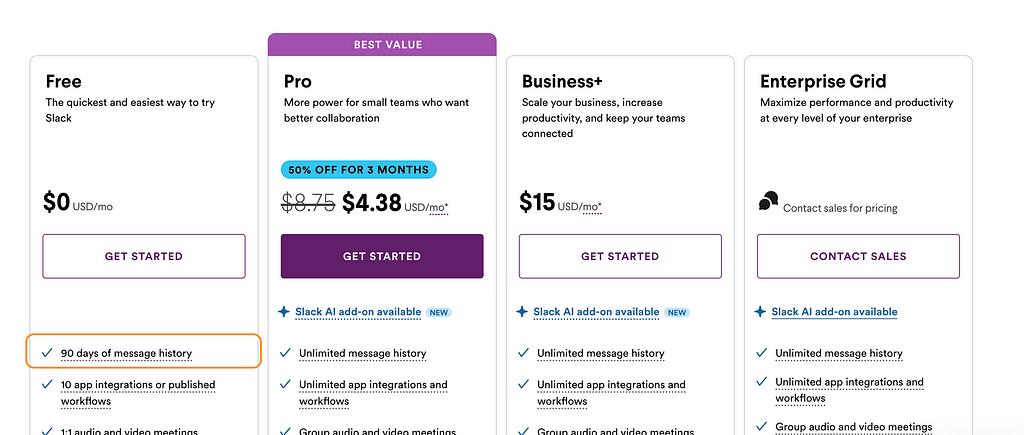Click checkmark beside Pro Unlimited message history
This screenshot has height=435, width=1024.
(285, 353)
